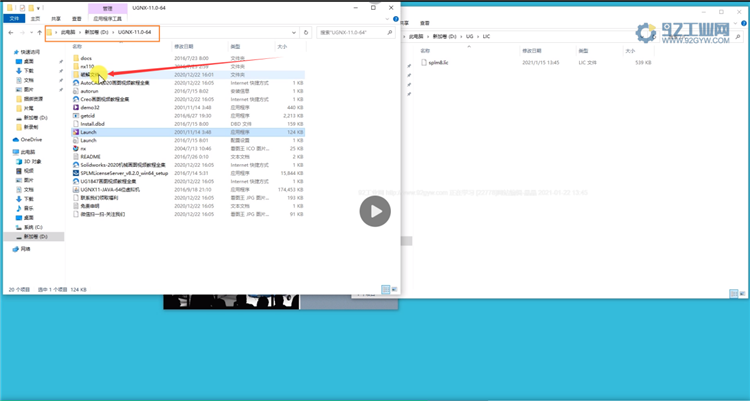Image resolution: width=750 pixels, height=401 pixels.
Task: Expand address bar history dropdown in UGNX-11.0-64
Action: [x=294, y=33]
